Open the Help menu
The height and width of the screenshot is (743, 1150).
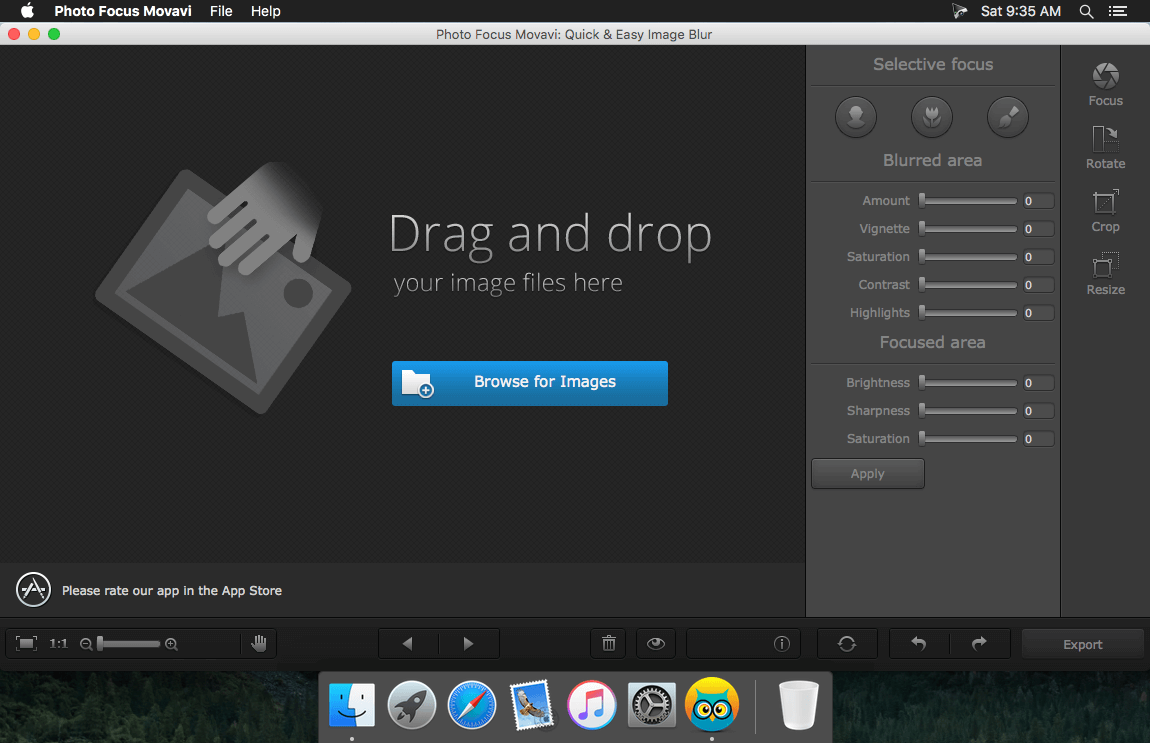pos(265,11)
